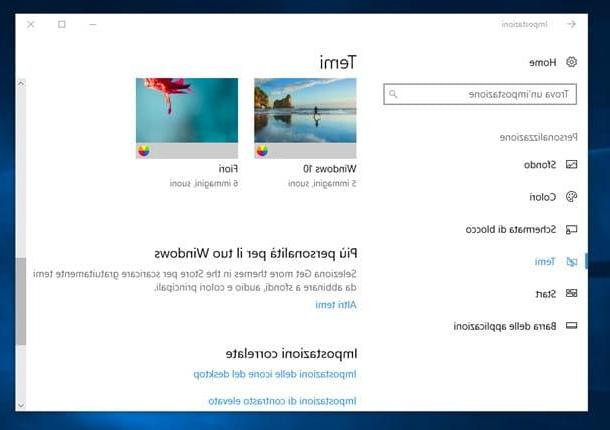610x430 pixels.
Task: Click the Schermata di blocco icon
Action: (571, 229)
